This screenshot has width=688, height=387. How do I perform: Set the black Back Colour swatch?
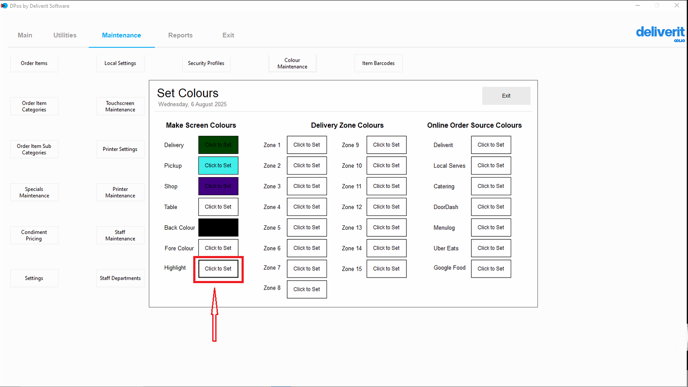tap(218, 227)
